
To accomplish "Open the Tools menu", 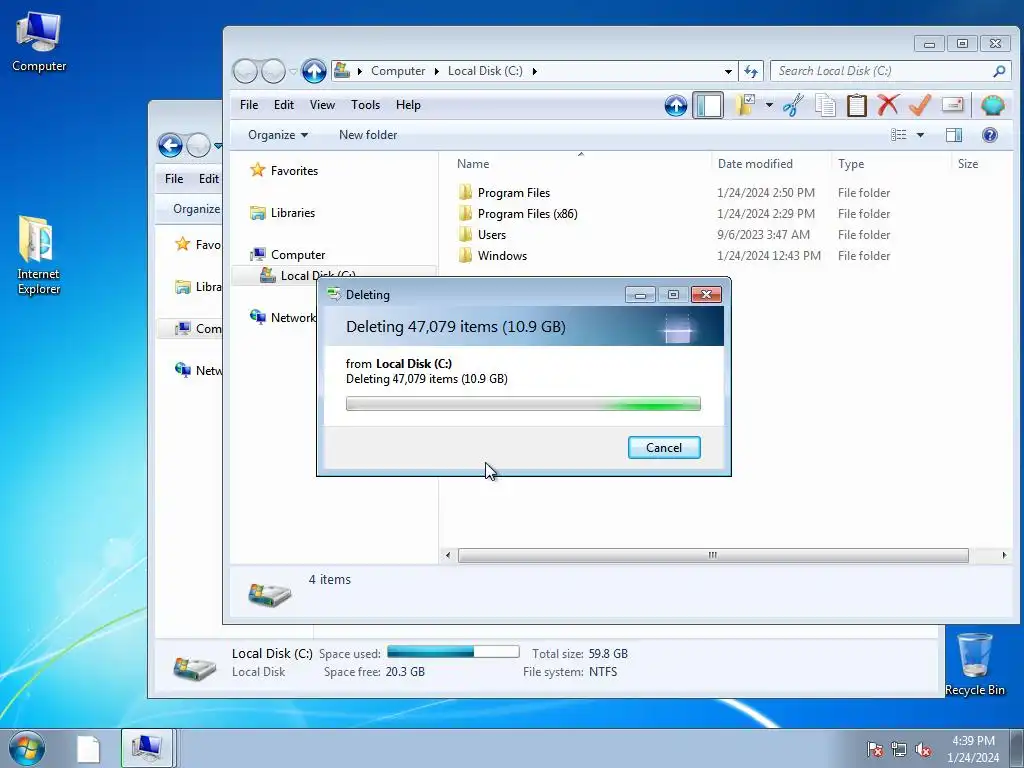I will pos(365,105).
